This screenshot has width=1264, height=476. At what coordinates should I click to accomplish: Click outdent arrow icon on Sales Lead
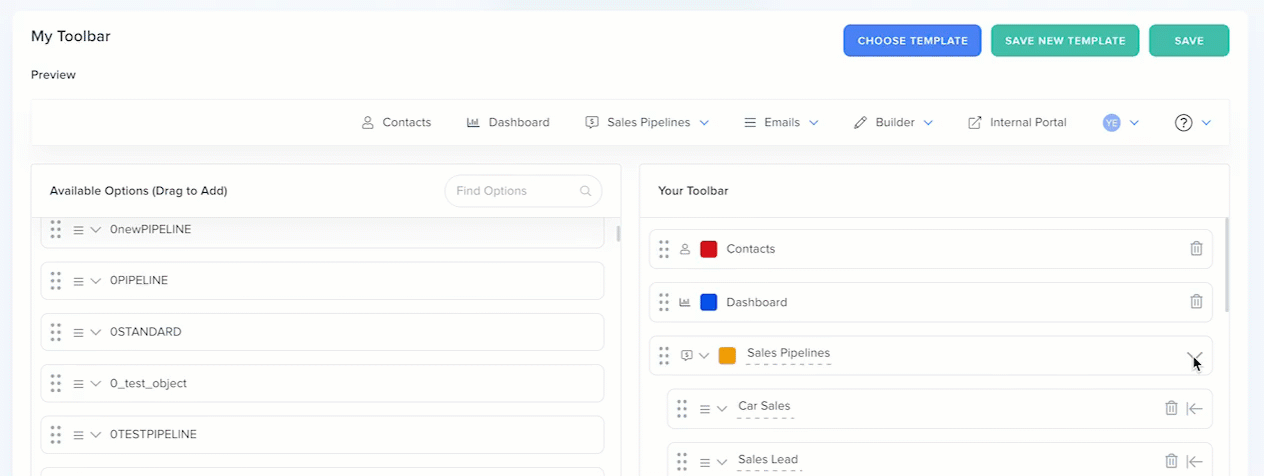tap(1194, 461)
